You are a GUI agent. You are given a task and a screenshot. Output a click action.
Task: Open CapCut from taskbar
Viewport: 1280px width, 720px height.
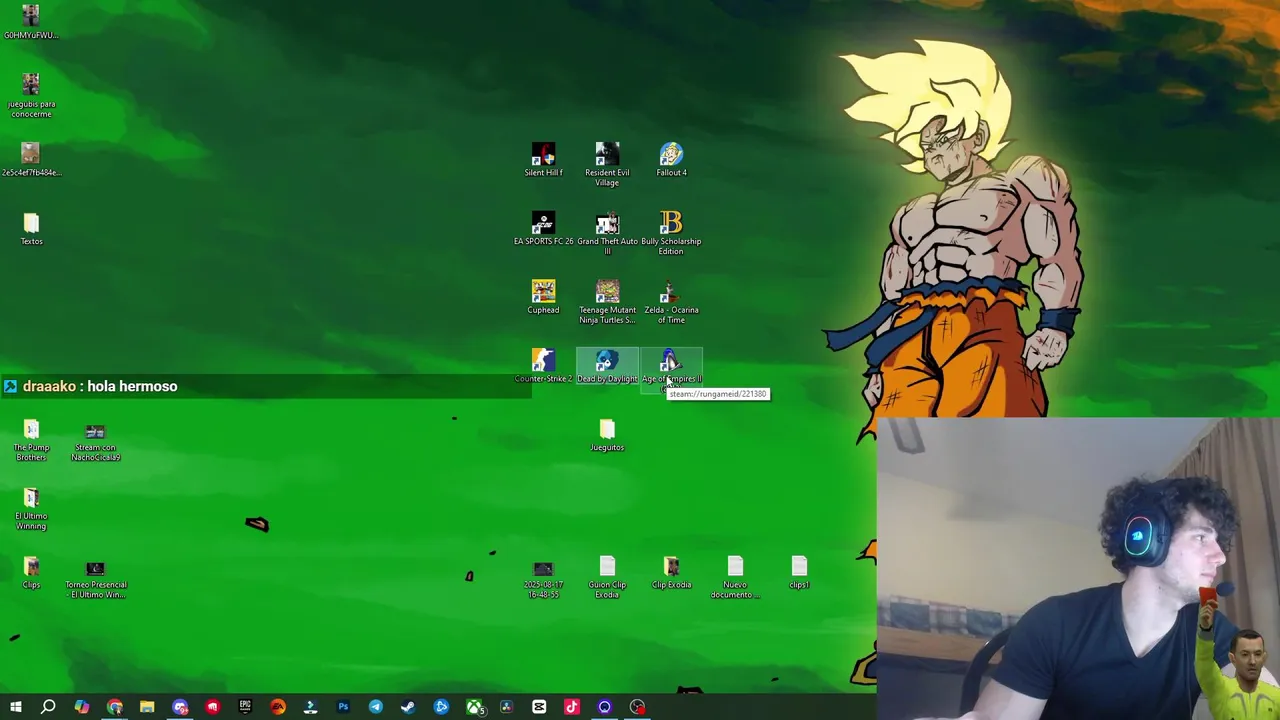point(539,707)
